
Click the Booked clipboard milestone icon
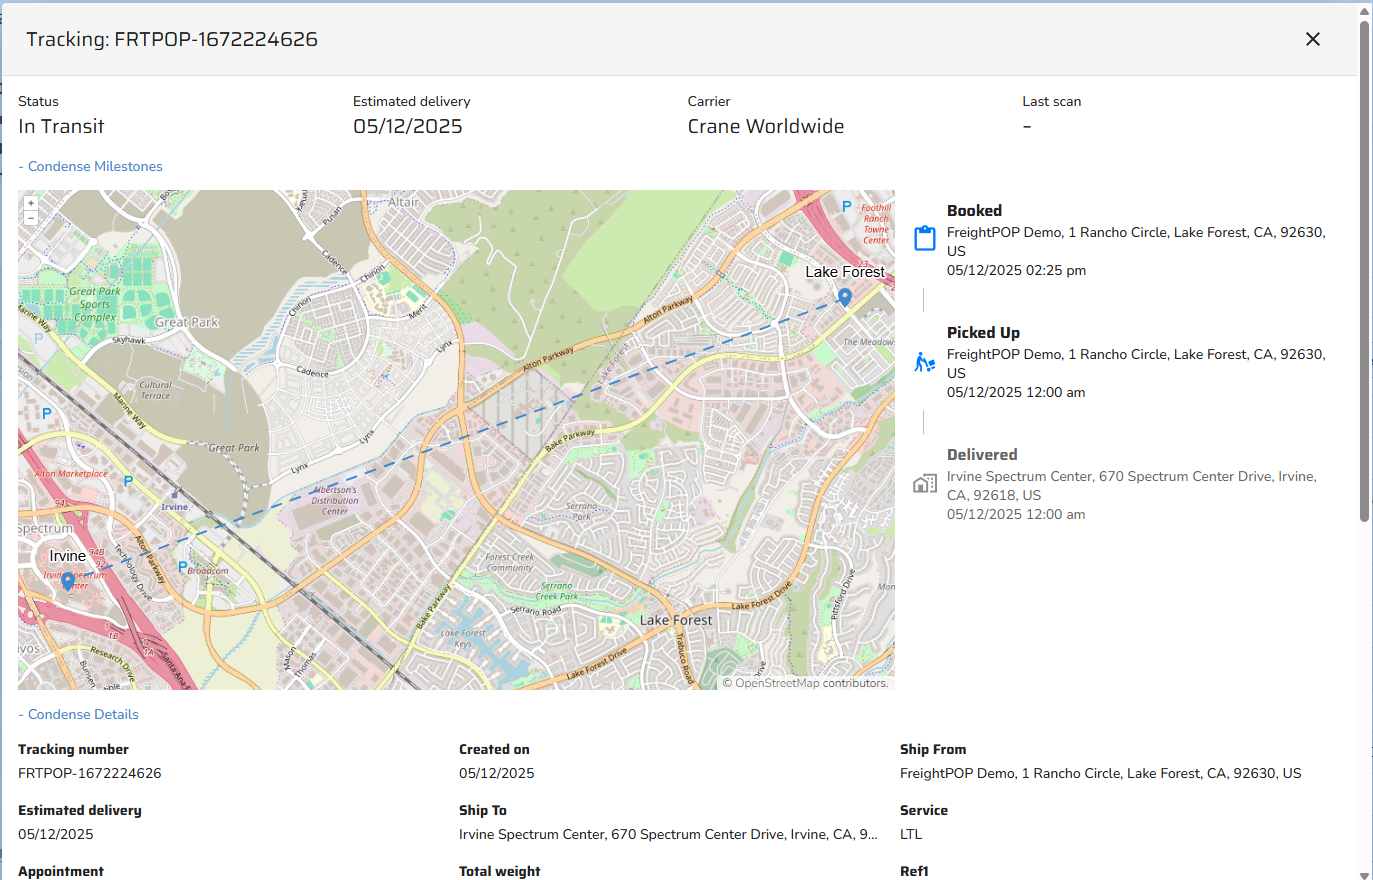point(925,239)
